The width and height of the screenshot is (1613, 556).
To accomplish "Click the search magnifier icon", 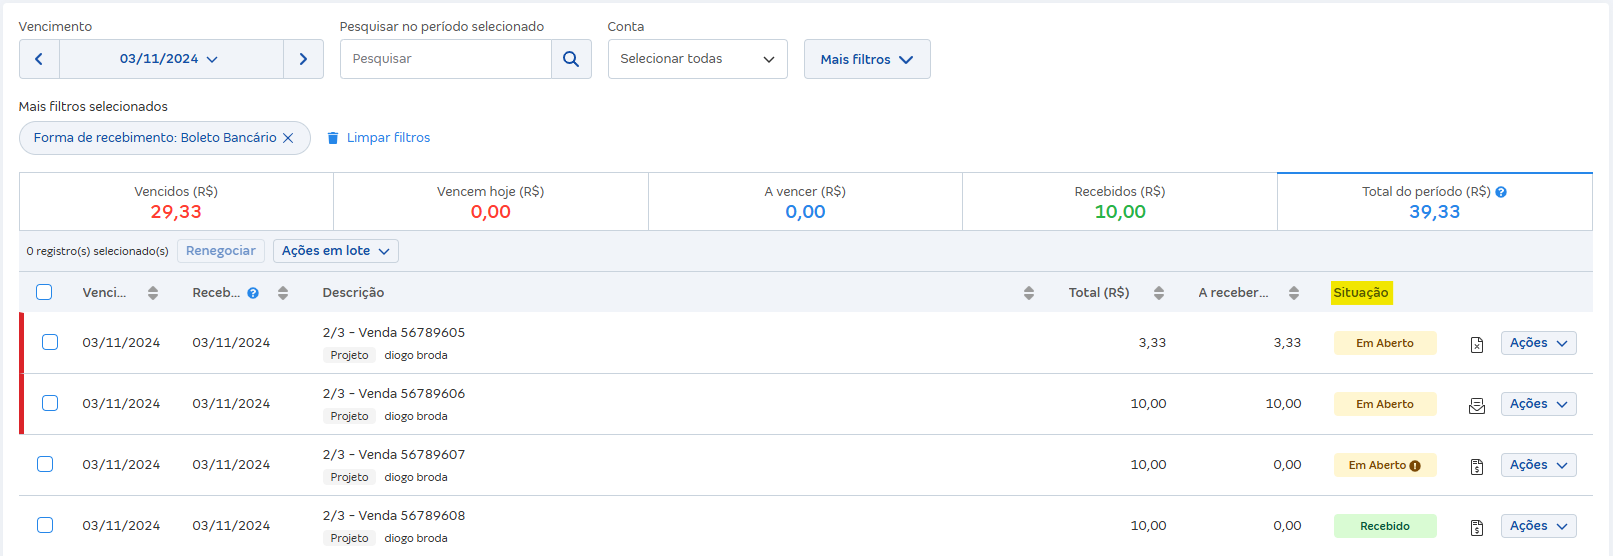I will 571,59.
